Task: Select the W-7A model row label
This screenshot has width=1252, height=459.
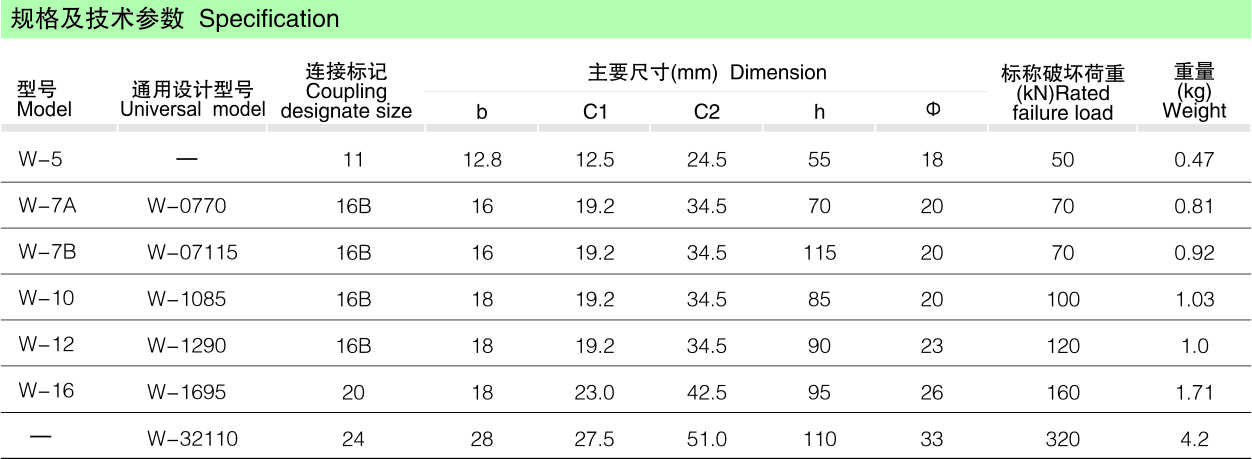Action: coord(47,206)
